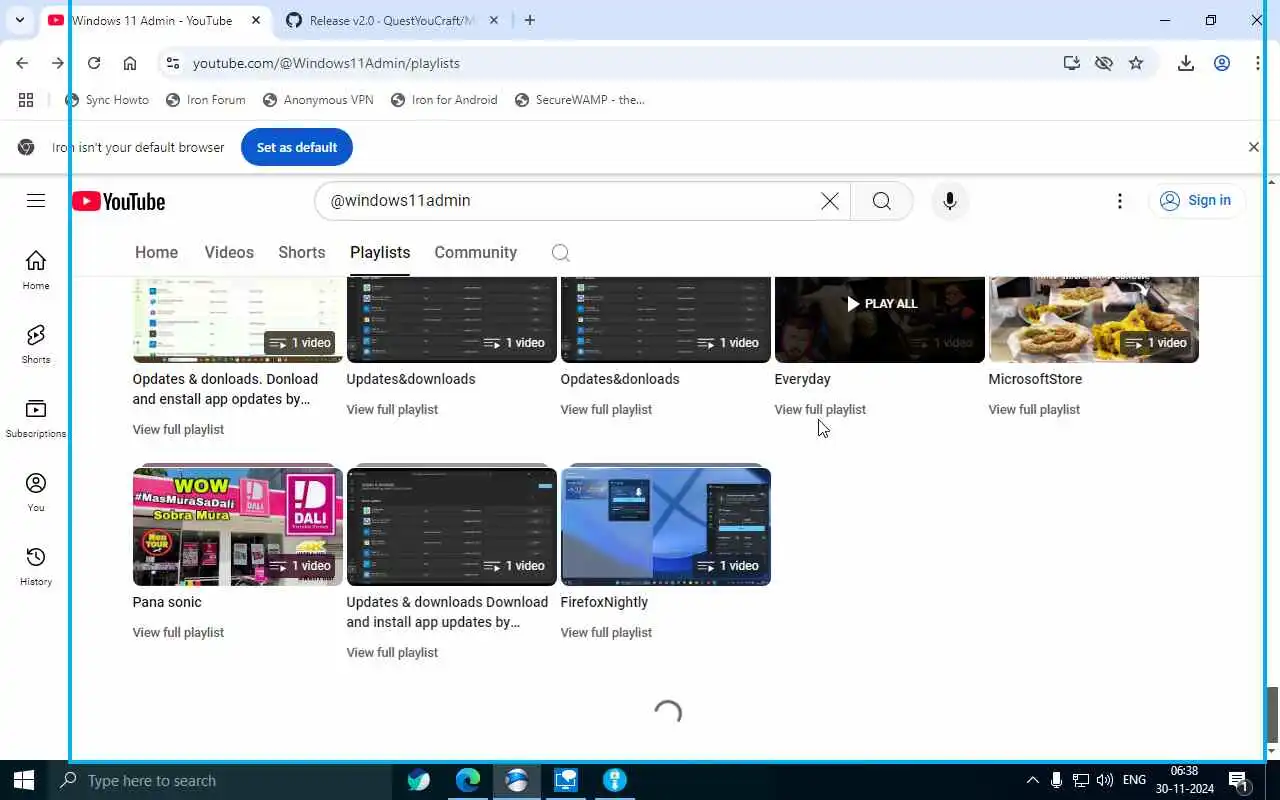Reload the page
Viewport: 1280px width, 800px height.
(x=94, y=63)
